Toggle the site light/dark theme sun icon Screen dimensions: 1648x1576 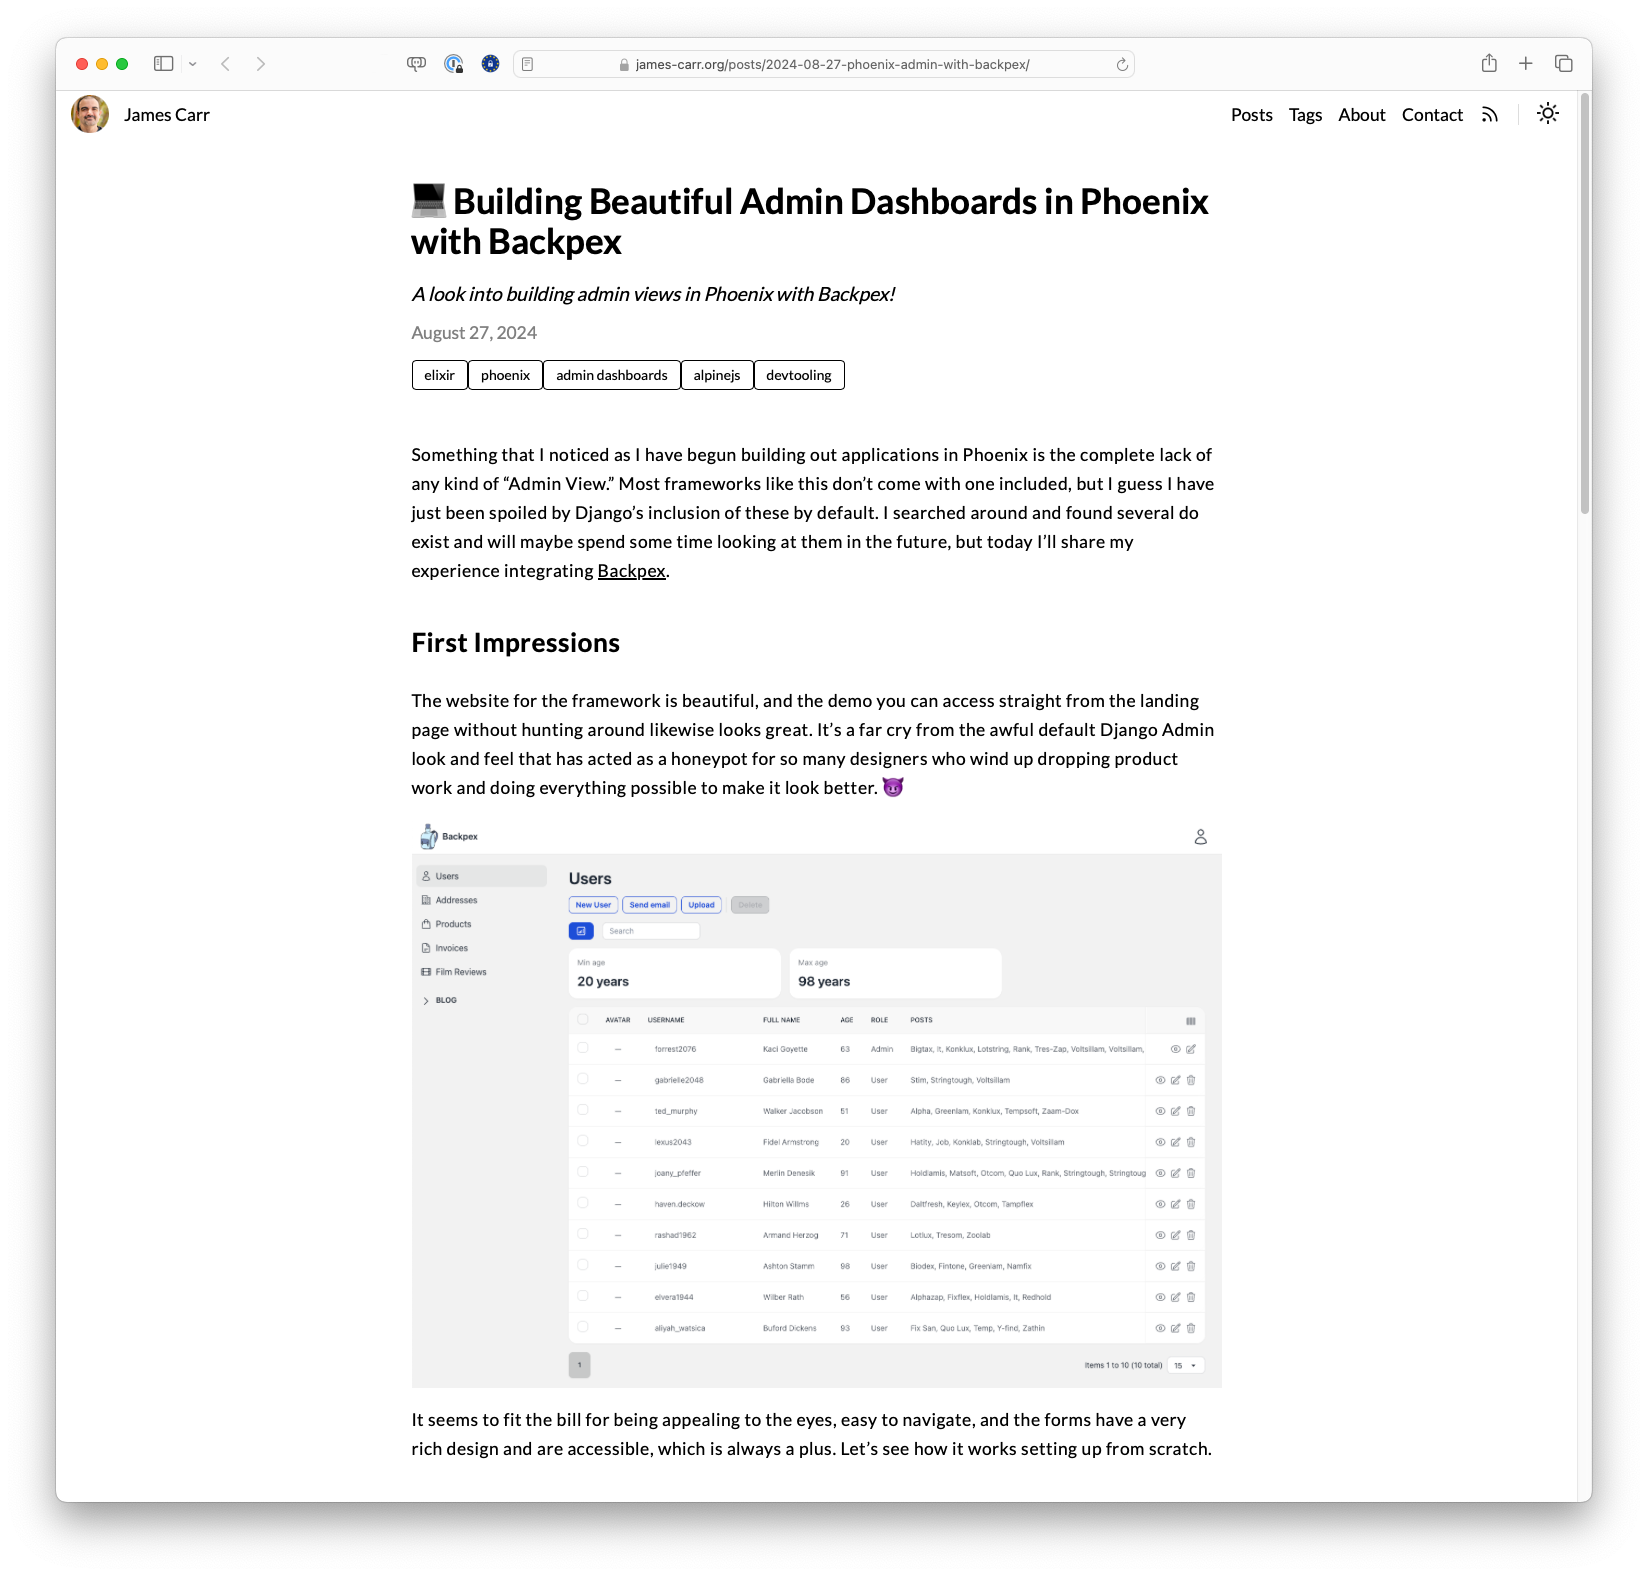1547,114
